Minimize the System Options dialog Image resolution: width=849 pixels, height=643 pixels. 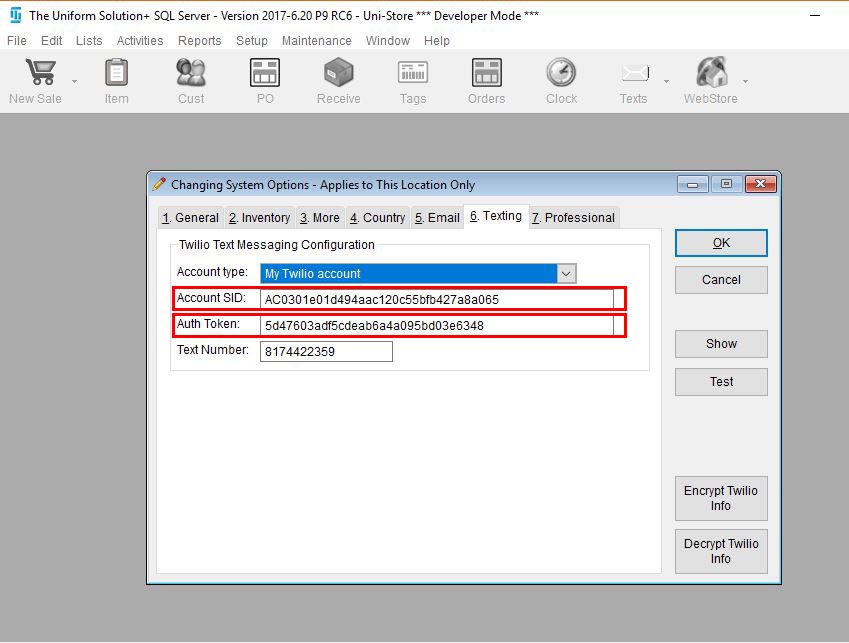[693, 184]
